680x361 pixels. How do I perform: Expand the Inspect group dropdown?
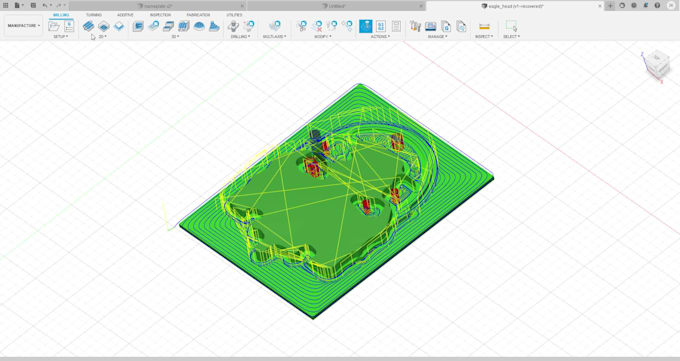[484, 36]
